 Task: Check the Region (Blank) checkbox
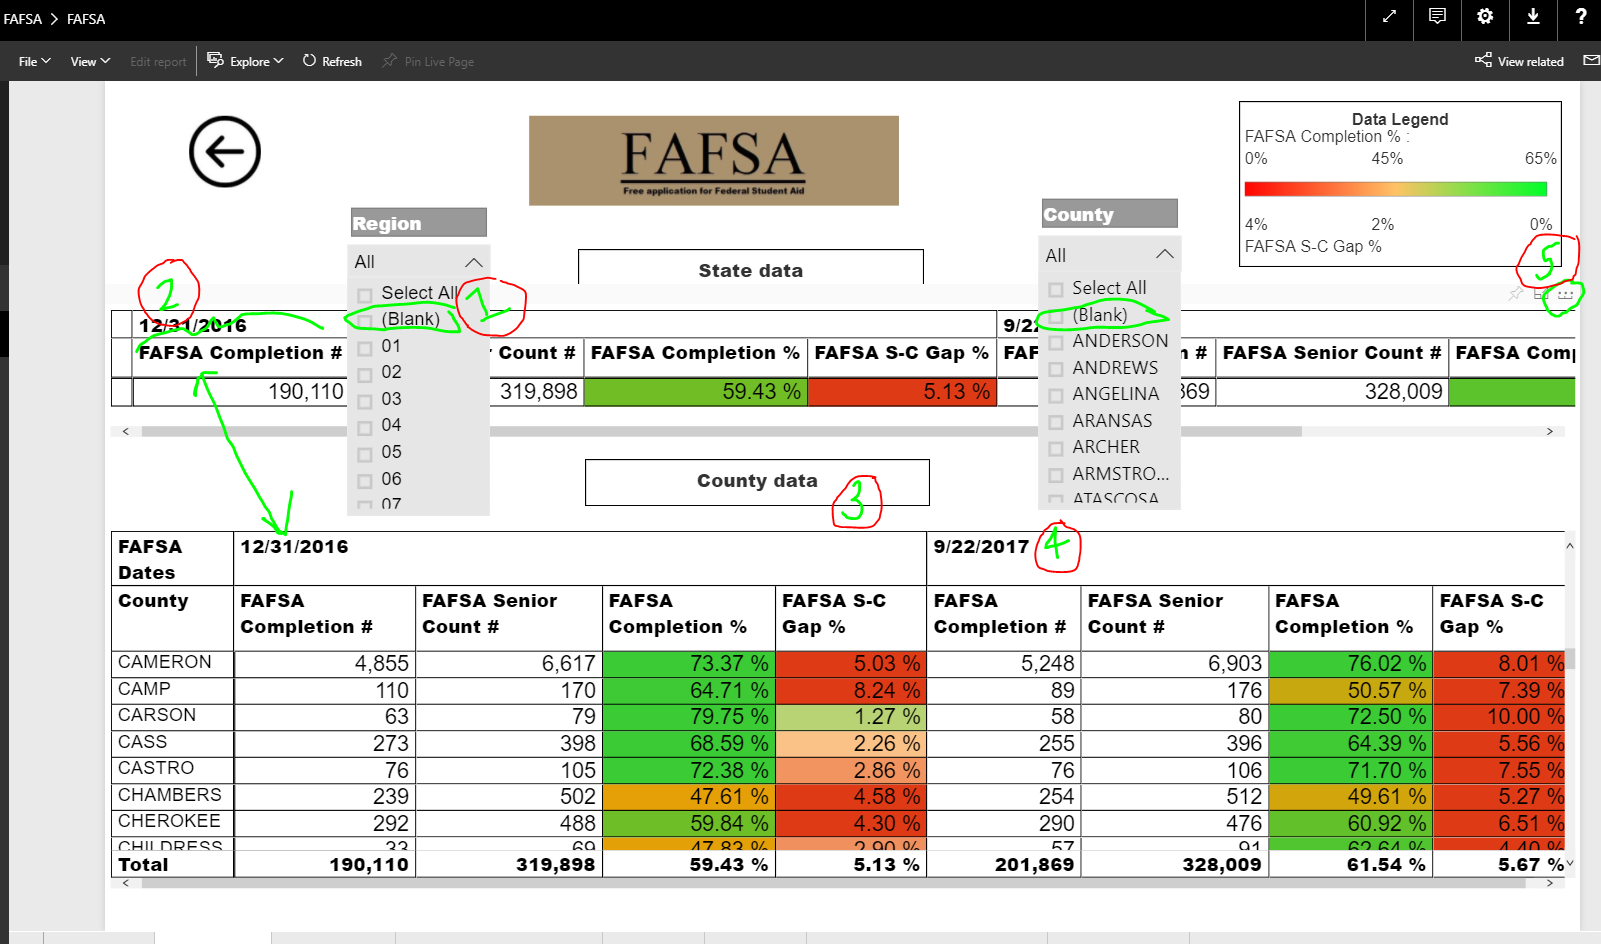tap(365, 321)
